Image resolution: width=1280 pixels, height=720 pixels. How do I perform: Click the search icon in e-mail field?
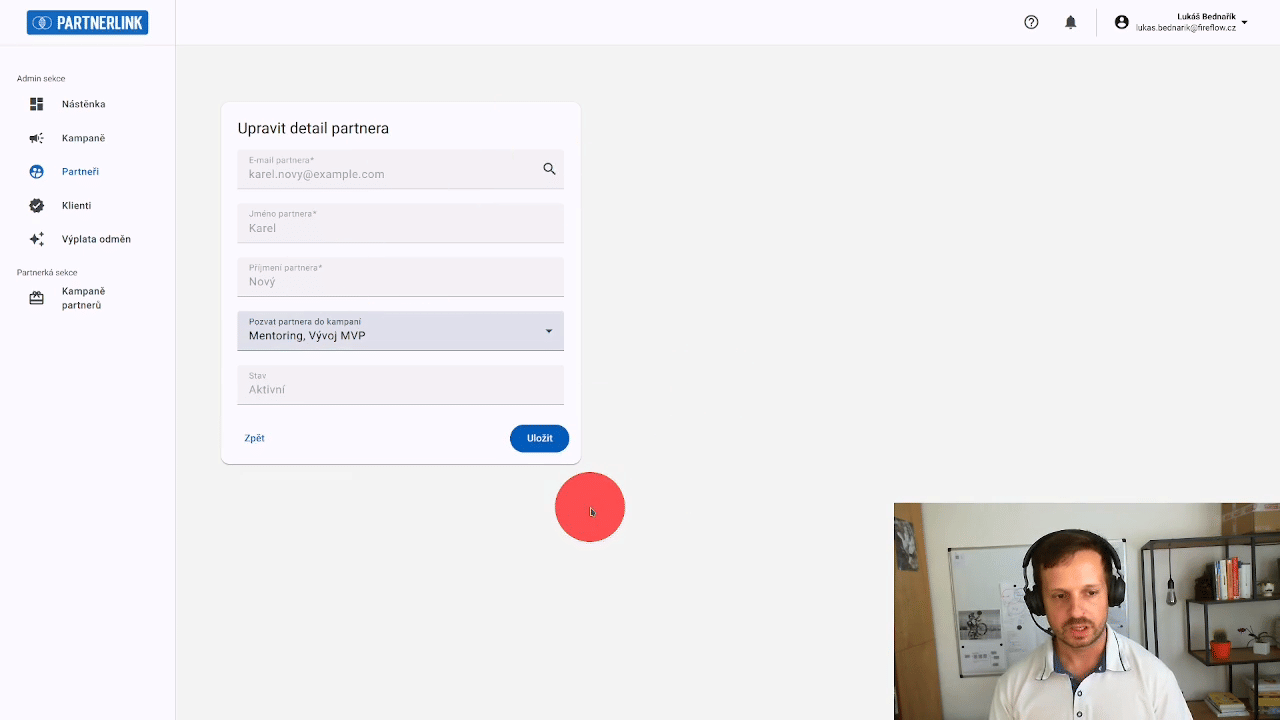pyautogui.click(x=549, y=169)
